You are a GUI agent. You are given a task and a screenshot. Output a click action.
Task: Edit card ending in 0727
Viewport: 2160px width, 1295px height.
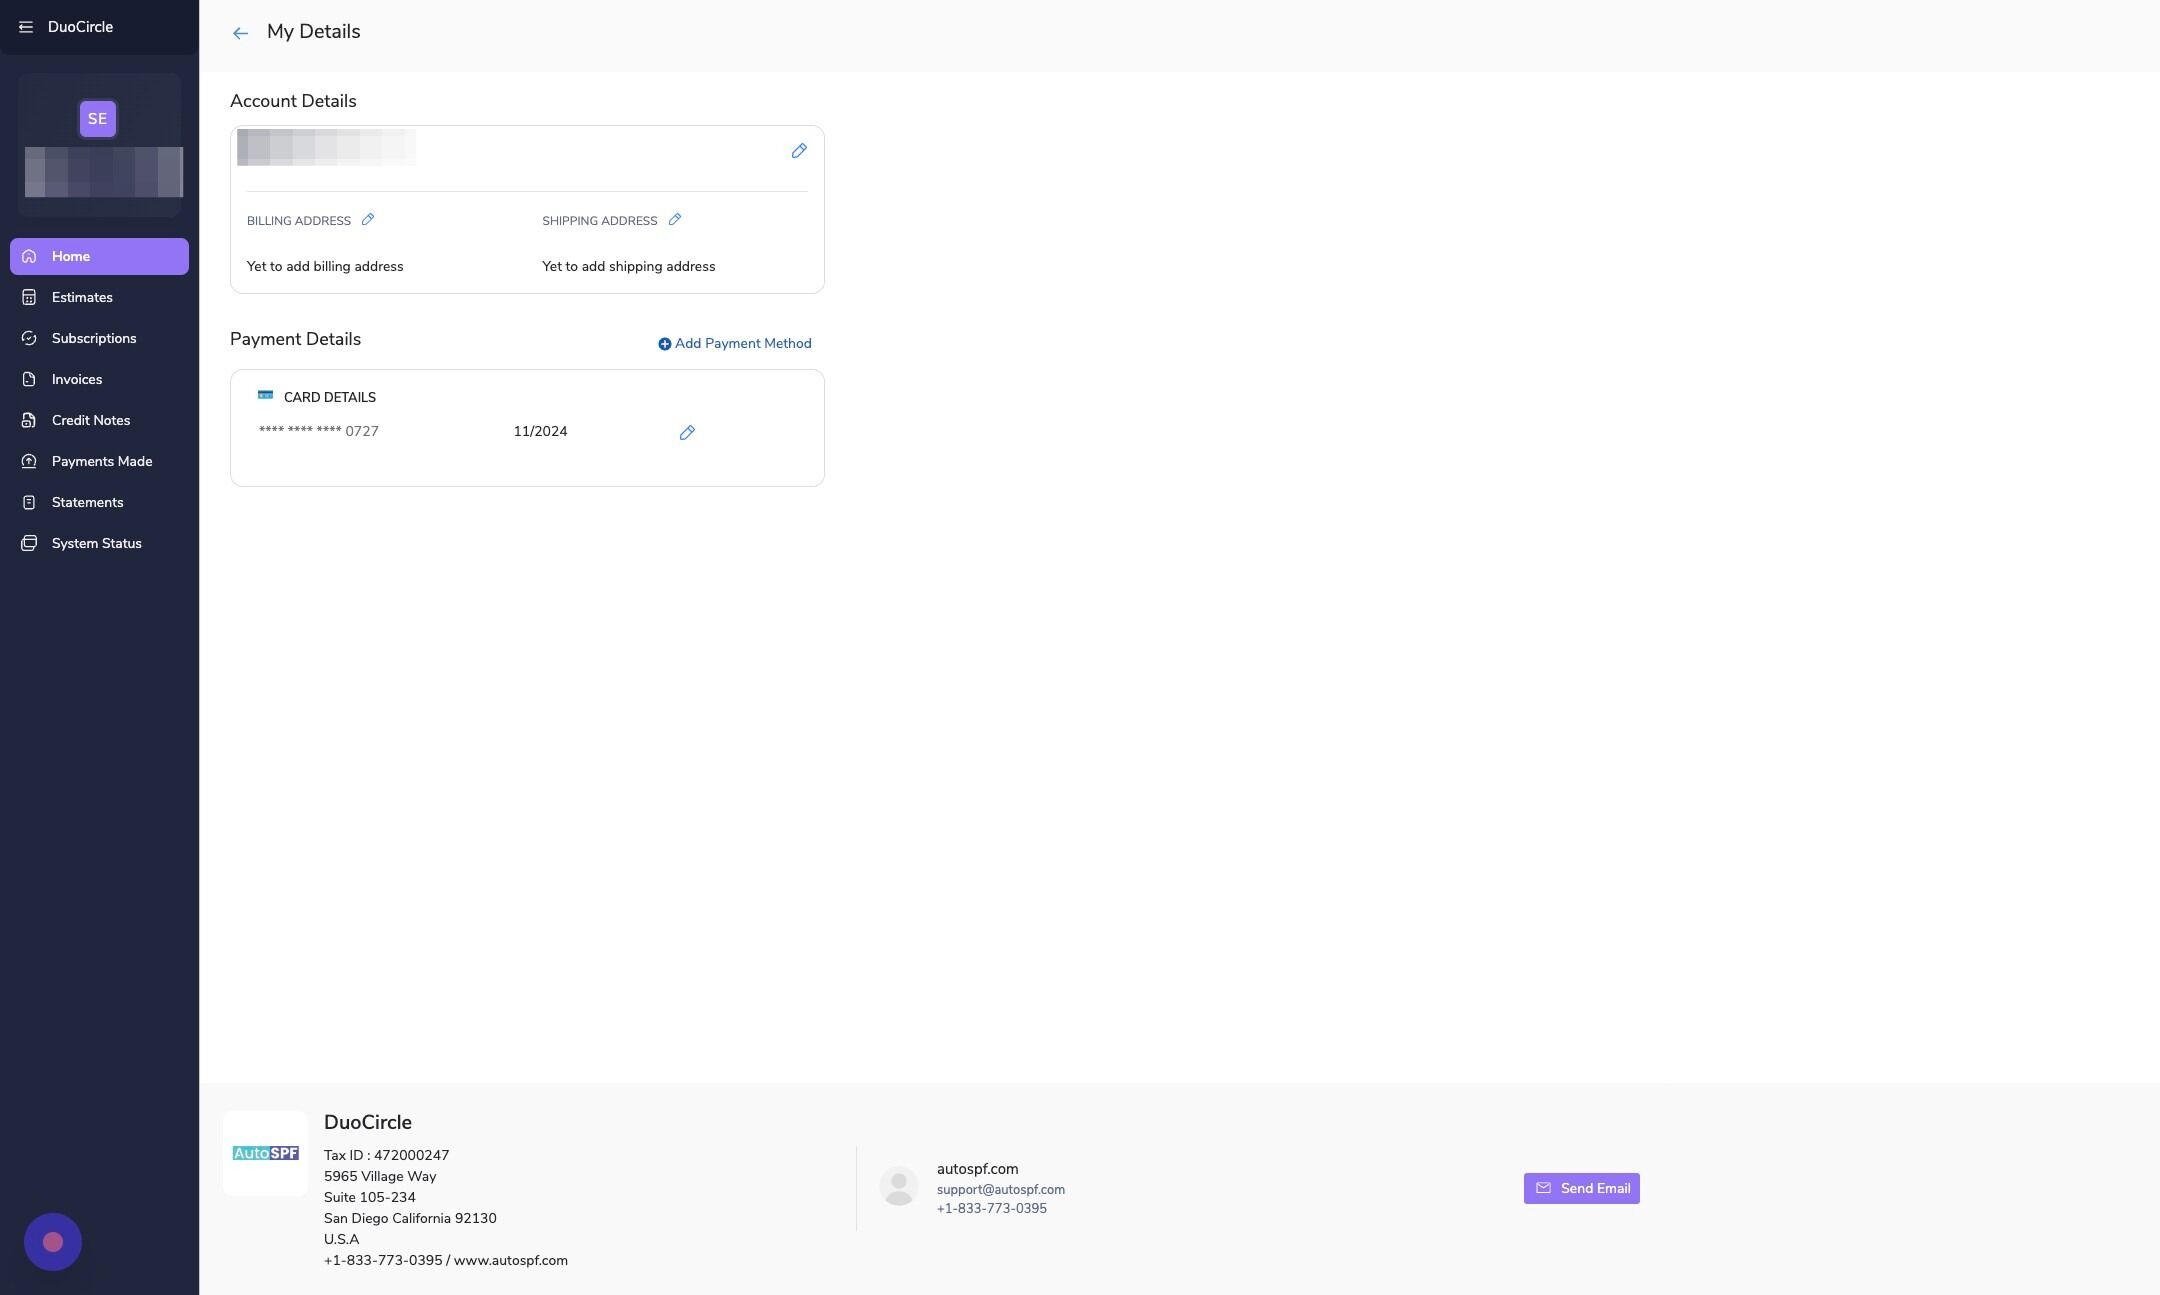[687, 433]
